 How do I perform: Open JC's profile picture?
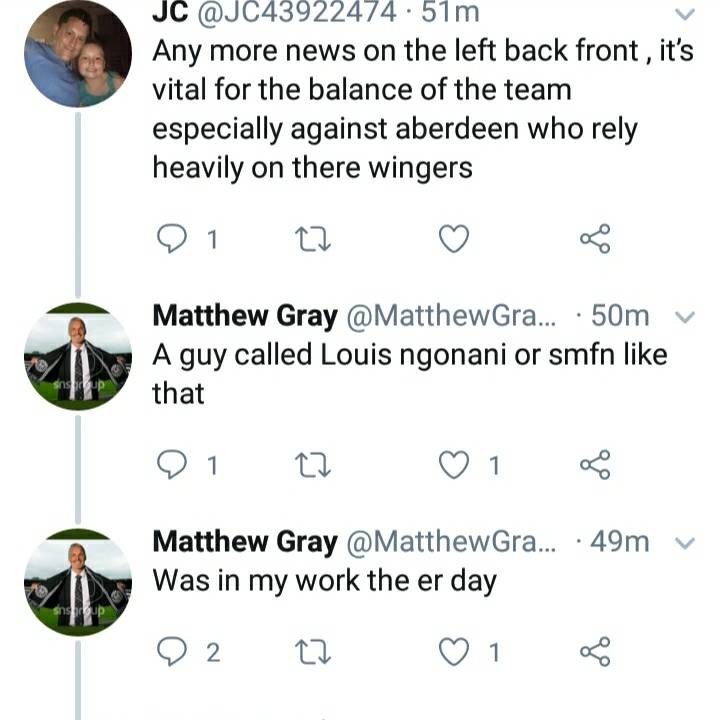78,53
